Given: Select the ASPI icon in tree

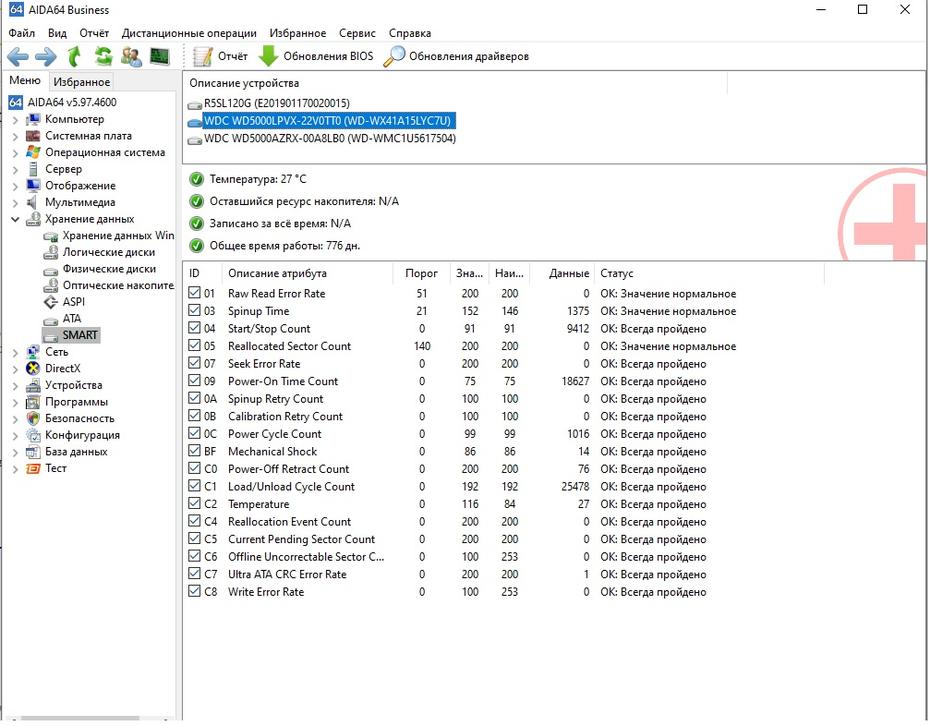Looking at the screenshot, I should pos(51,302).
